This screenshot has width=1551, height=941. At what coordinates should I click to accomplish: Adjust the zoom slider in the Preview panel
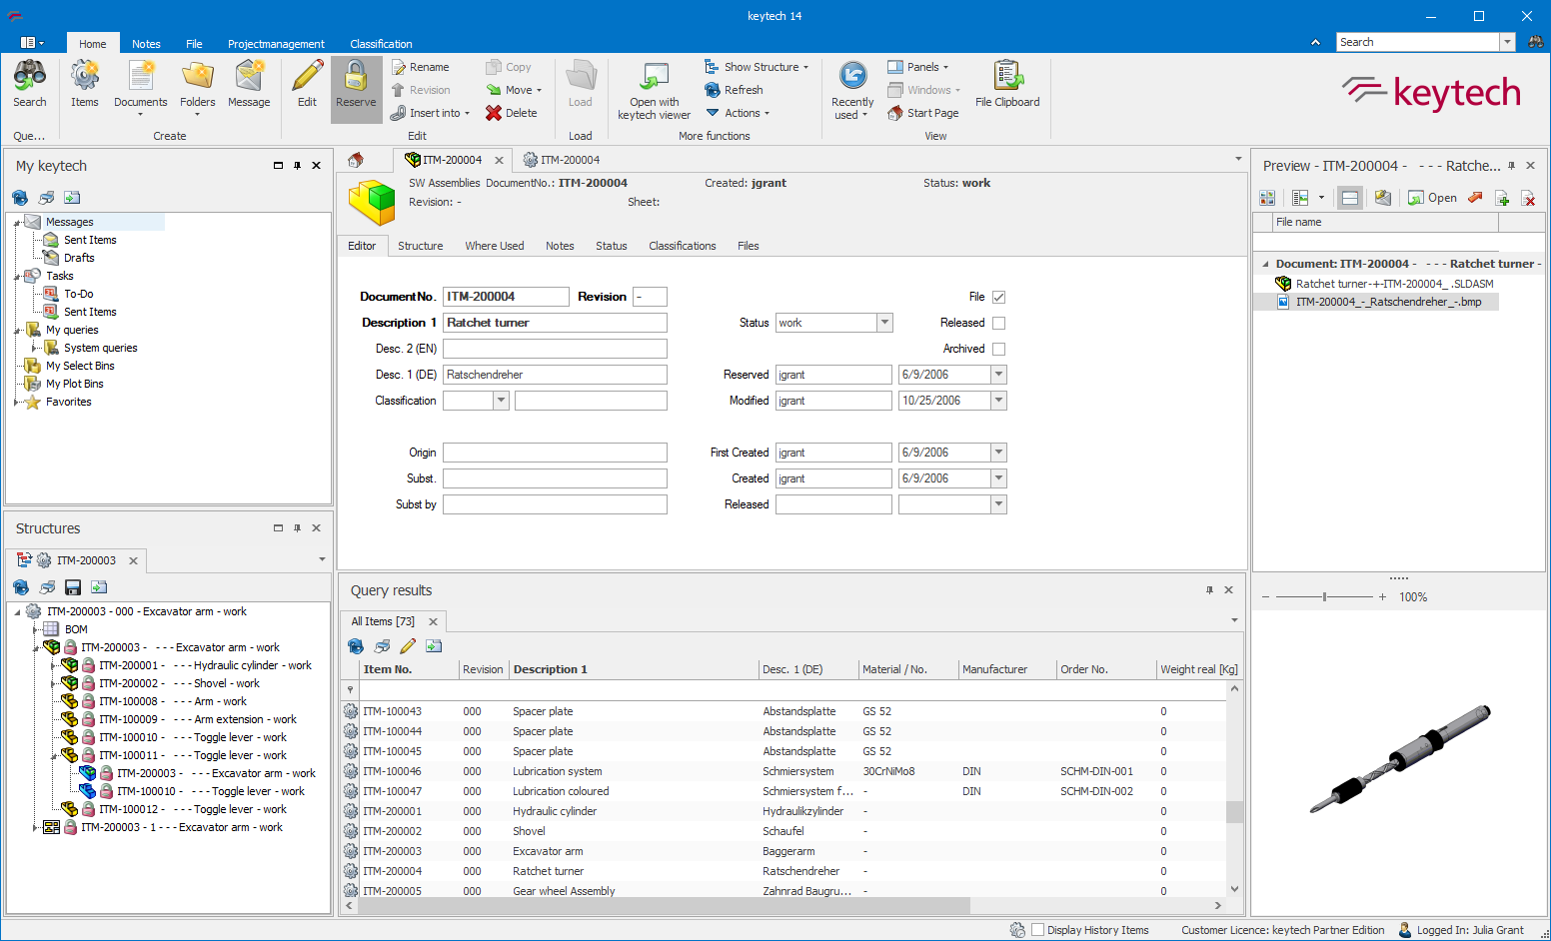click(1323, 596)
